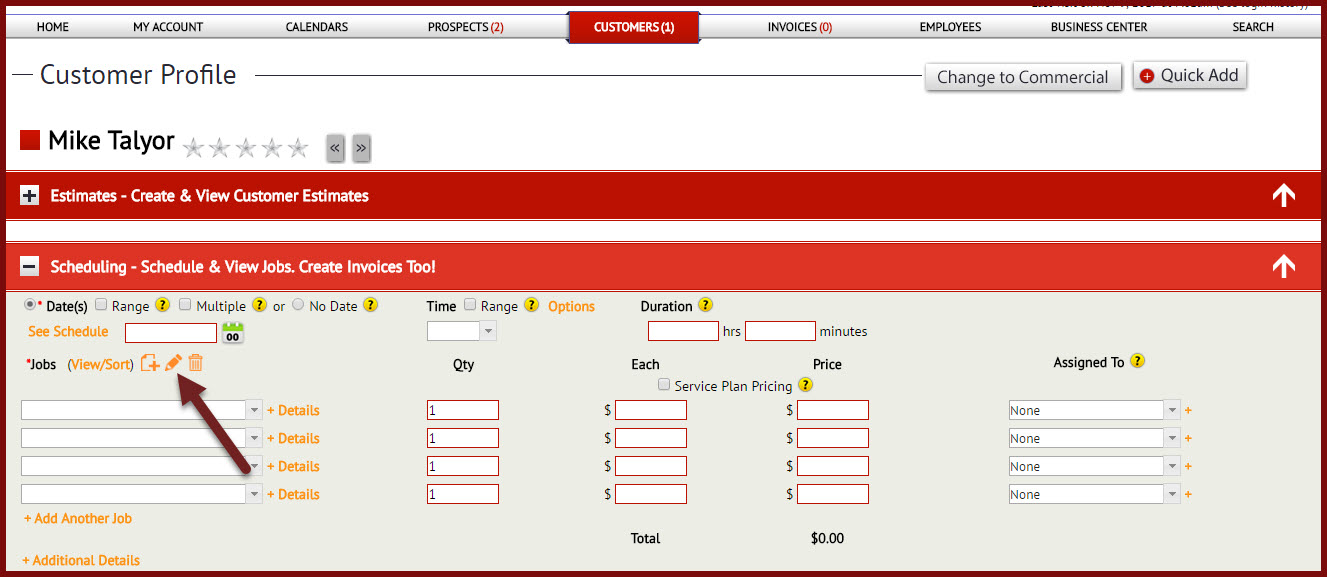Open the SEARCH tab
This screenshot has width=1327, height=577.
[x=1253, y=27]
